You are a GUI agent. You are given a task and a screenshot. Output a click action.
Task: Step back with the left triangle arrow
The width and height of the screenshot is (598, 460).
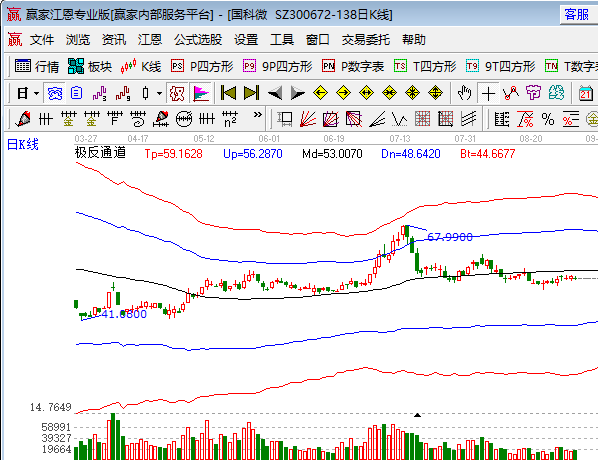pyautogui.click(x=275, y=93)
